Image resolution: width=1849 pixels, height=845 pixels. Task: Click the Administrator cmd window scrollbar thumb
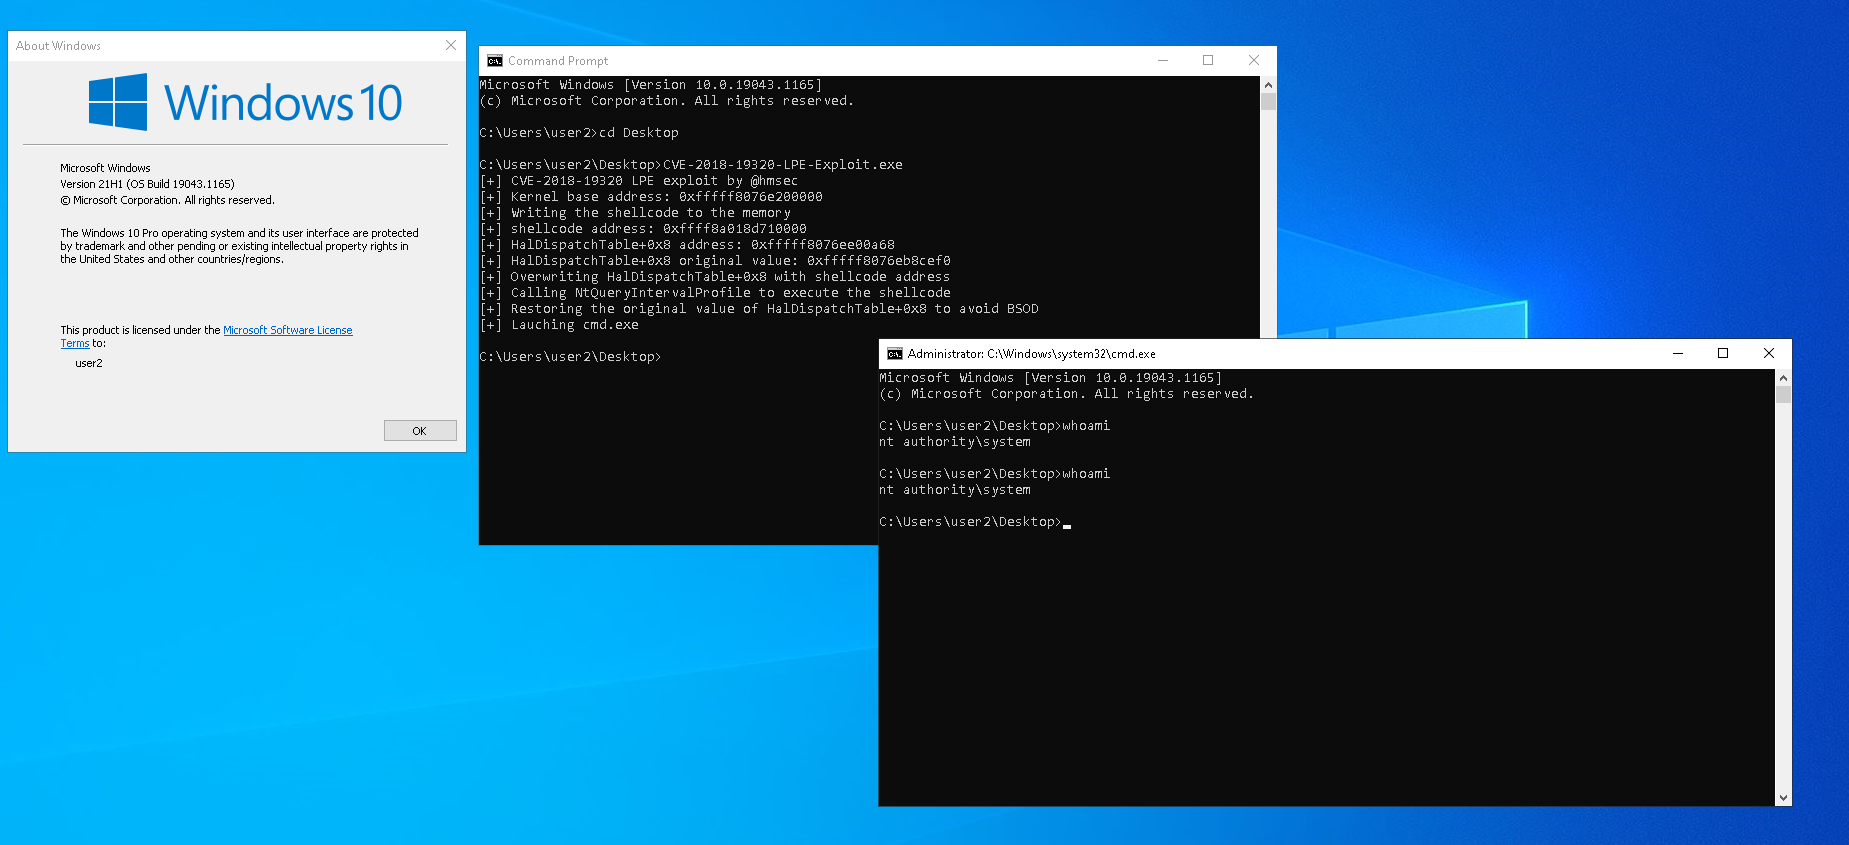pyautogui.click(x=1783, y=394)
